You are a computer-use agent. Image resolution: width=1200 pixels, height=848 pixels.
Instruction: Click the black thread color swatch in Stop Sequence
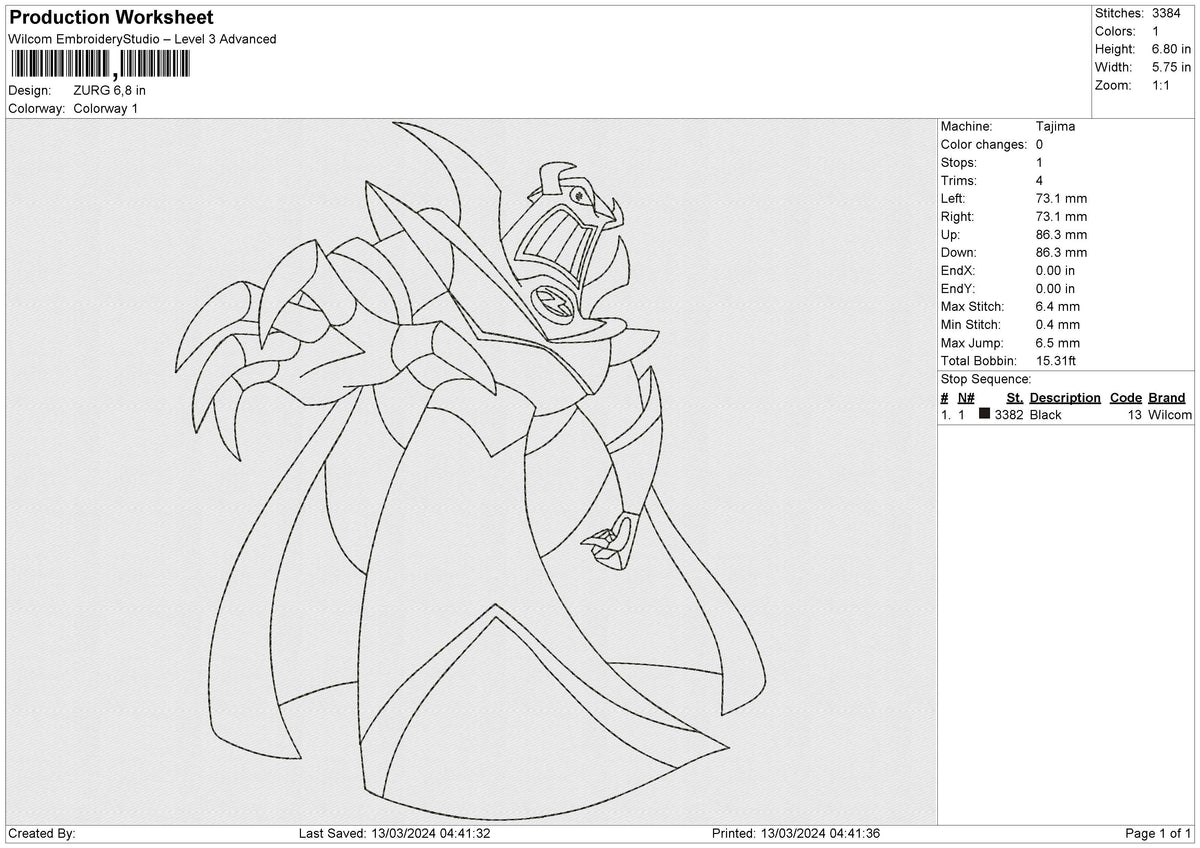click(985, 414)
